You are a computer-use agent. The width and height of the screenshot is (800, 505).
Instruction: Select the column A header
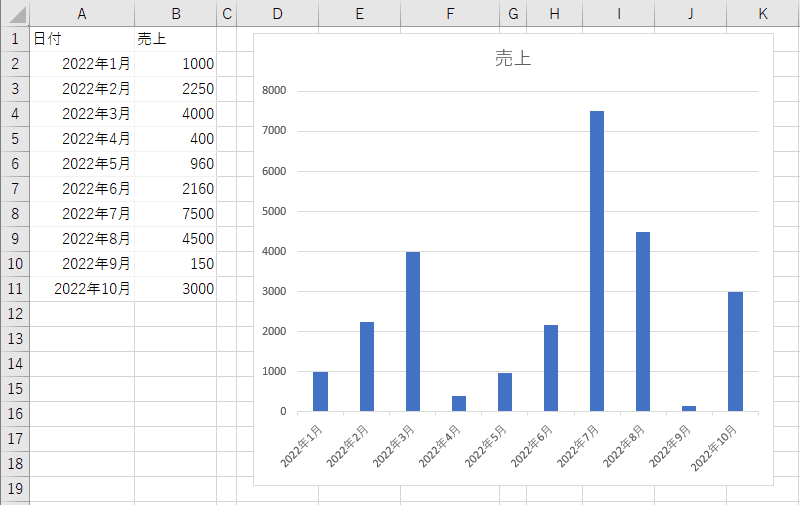click(x=81, y=13)
